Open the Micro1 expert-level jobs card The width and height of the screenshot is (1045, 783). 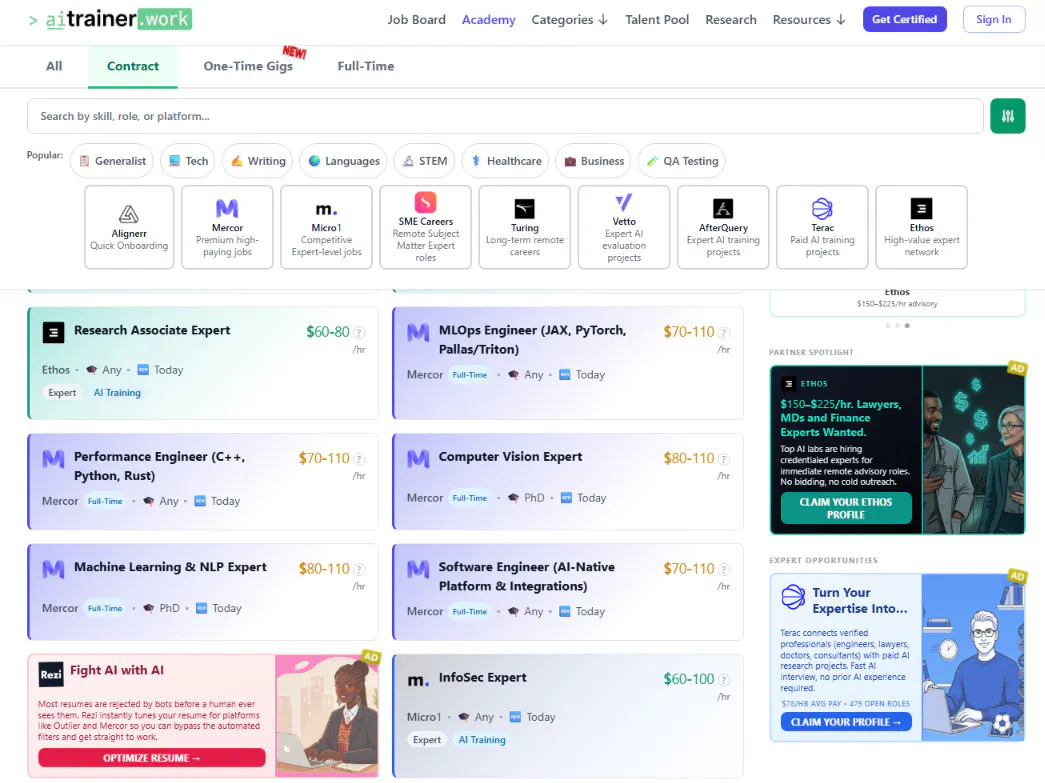[x=327, y=227]
